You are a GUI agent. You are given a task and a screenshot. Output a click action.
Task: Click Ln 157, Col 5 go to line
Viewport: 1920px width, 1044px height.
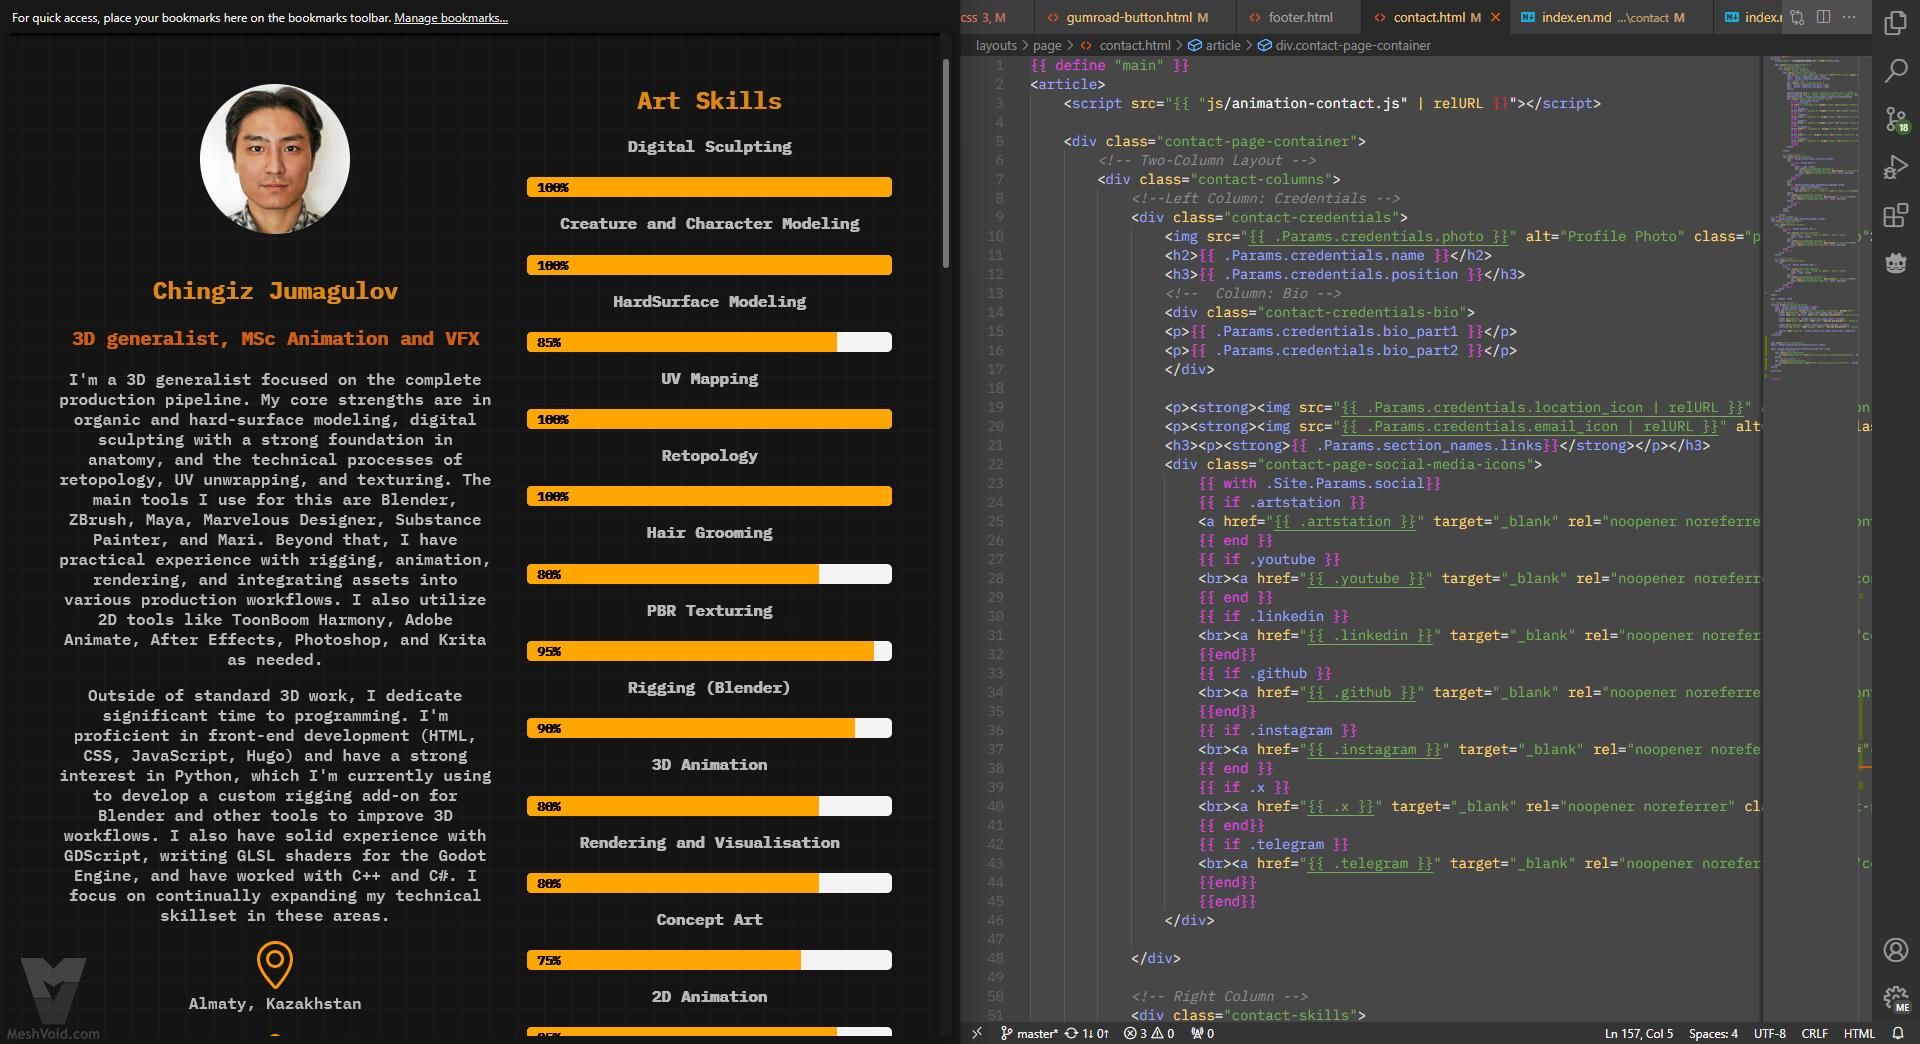pos(1639,1033)
